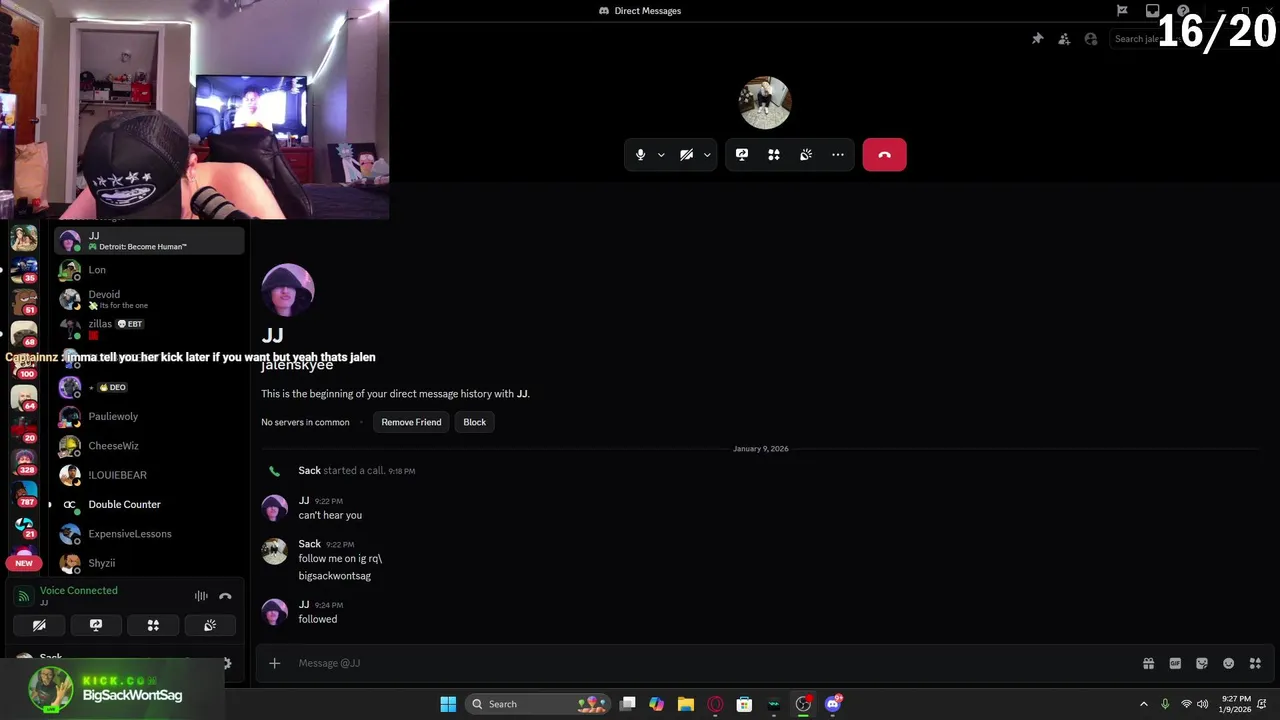Click Remove Friend button
Image resolution: width=1280 pixels, height=720 pixels.
point(411,422)
